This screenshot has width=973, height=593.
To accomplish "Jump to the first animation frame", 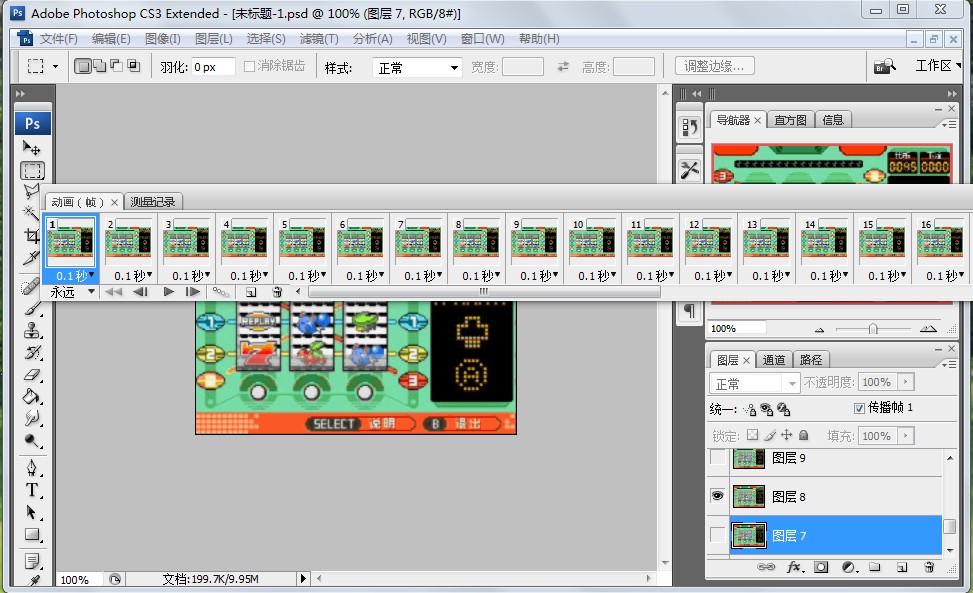I will coord(113,292).
